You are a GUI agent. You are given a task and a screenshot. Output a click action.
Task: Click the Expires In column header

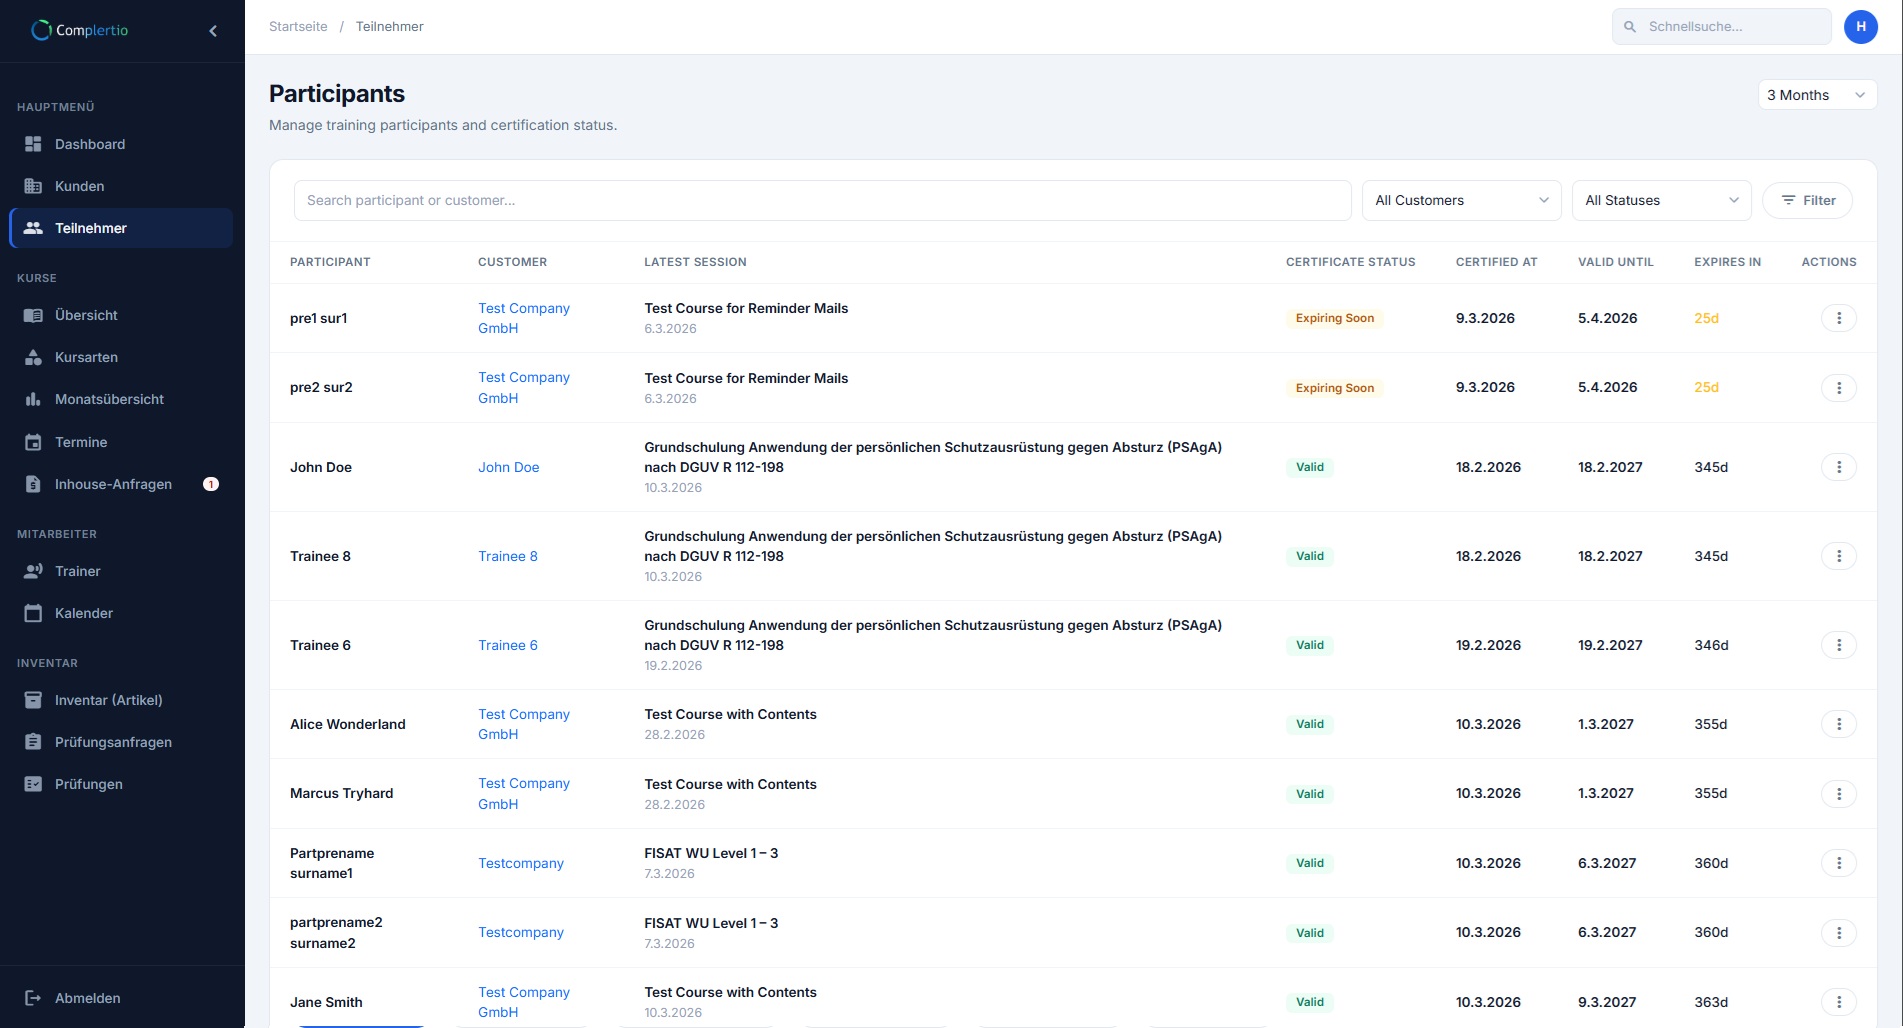point(1727,262)
